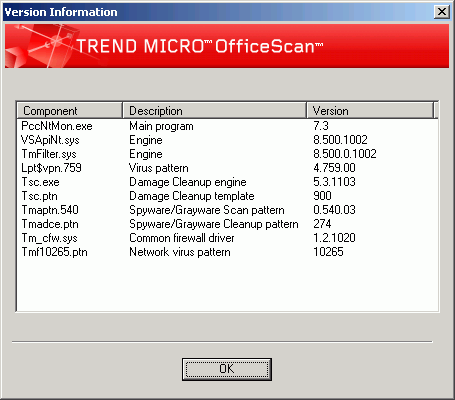
Task: Click version value 274
Action: 322,224
